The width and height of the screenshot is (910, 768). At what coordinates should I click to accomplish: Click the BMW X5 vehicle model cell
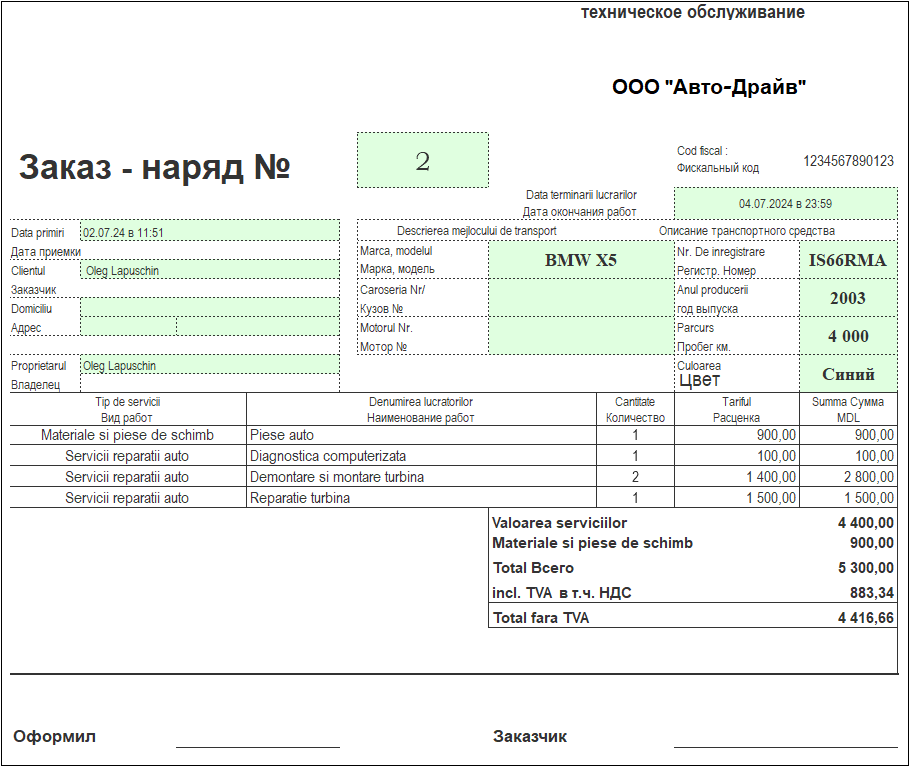[580, 260]
